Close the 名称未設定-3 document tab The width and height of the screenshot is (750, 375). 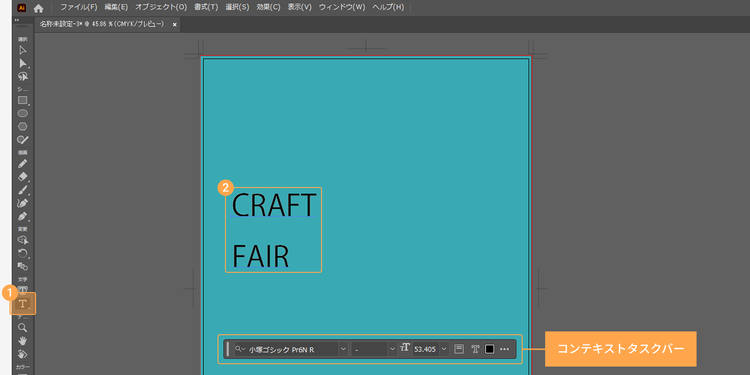coord(174,24)
